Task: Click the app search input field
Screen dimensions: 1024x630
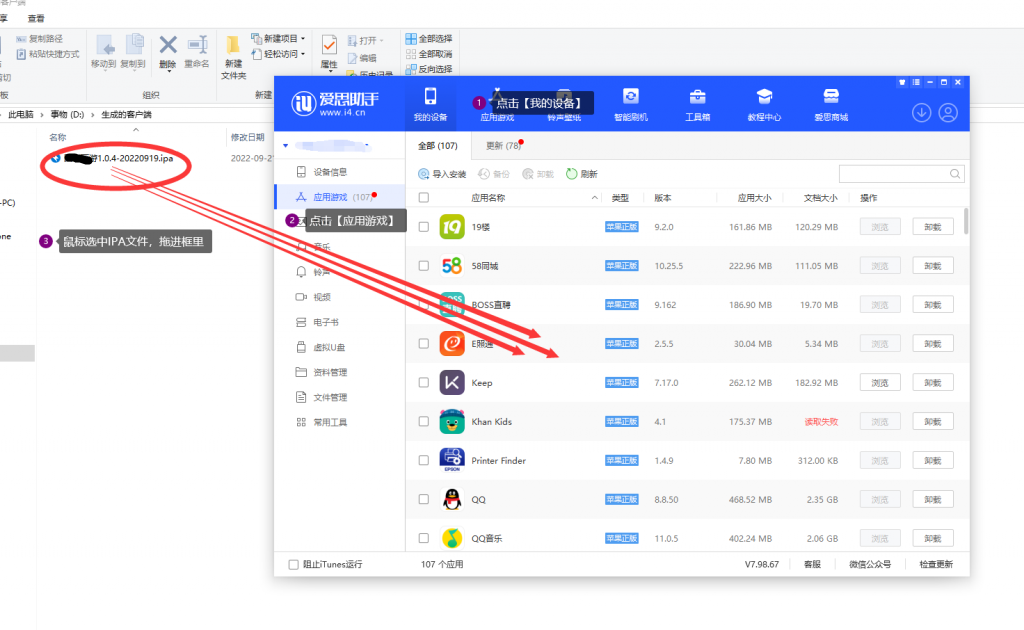Action: point(895,174)
